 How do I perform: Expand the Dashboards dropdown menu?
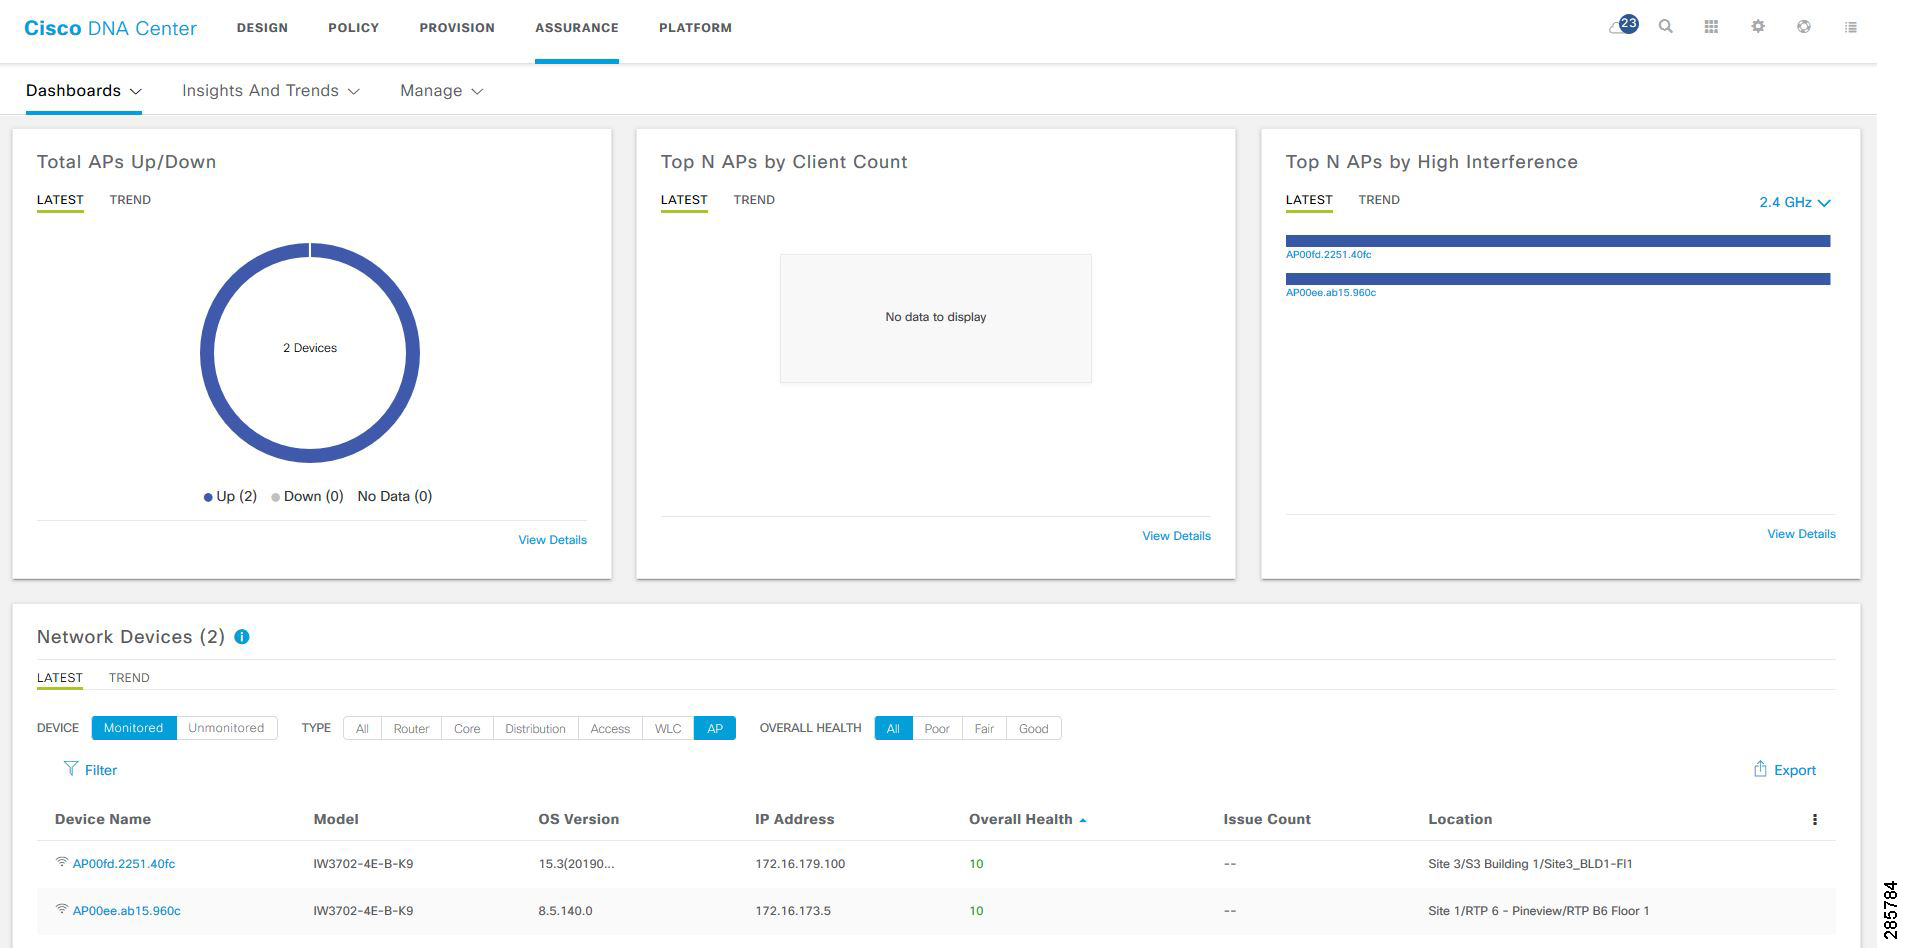84,90
